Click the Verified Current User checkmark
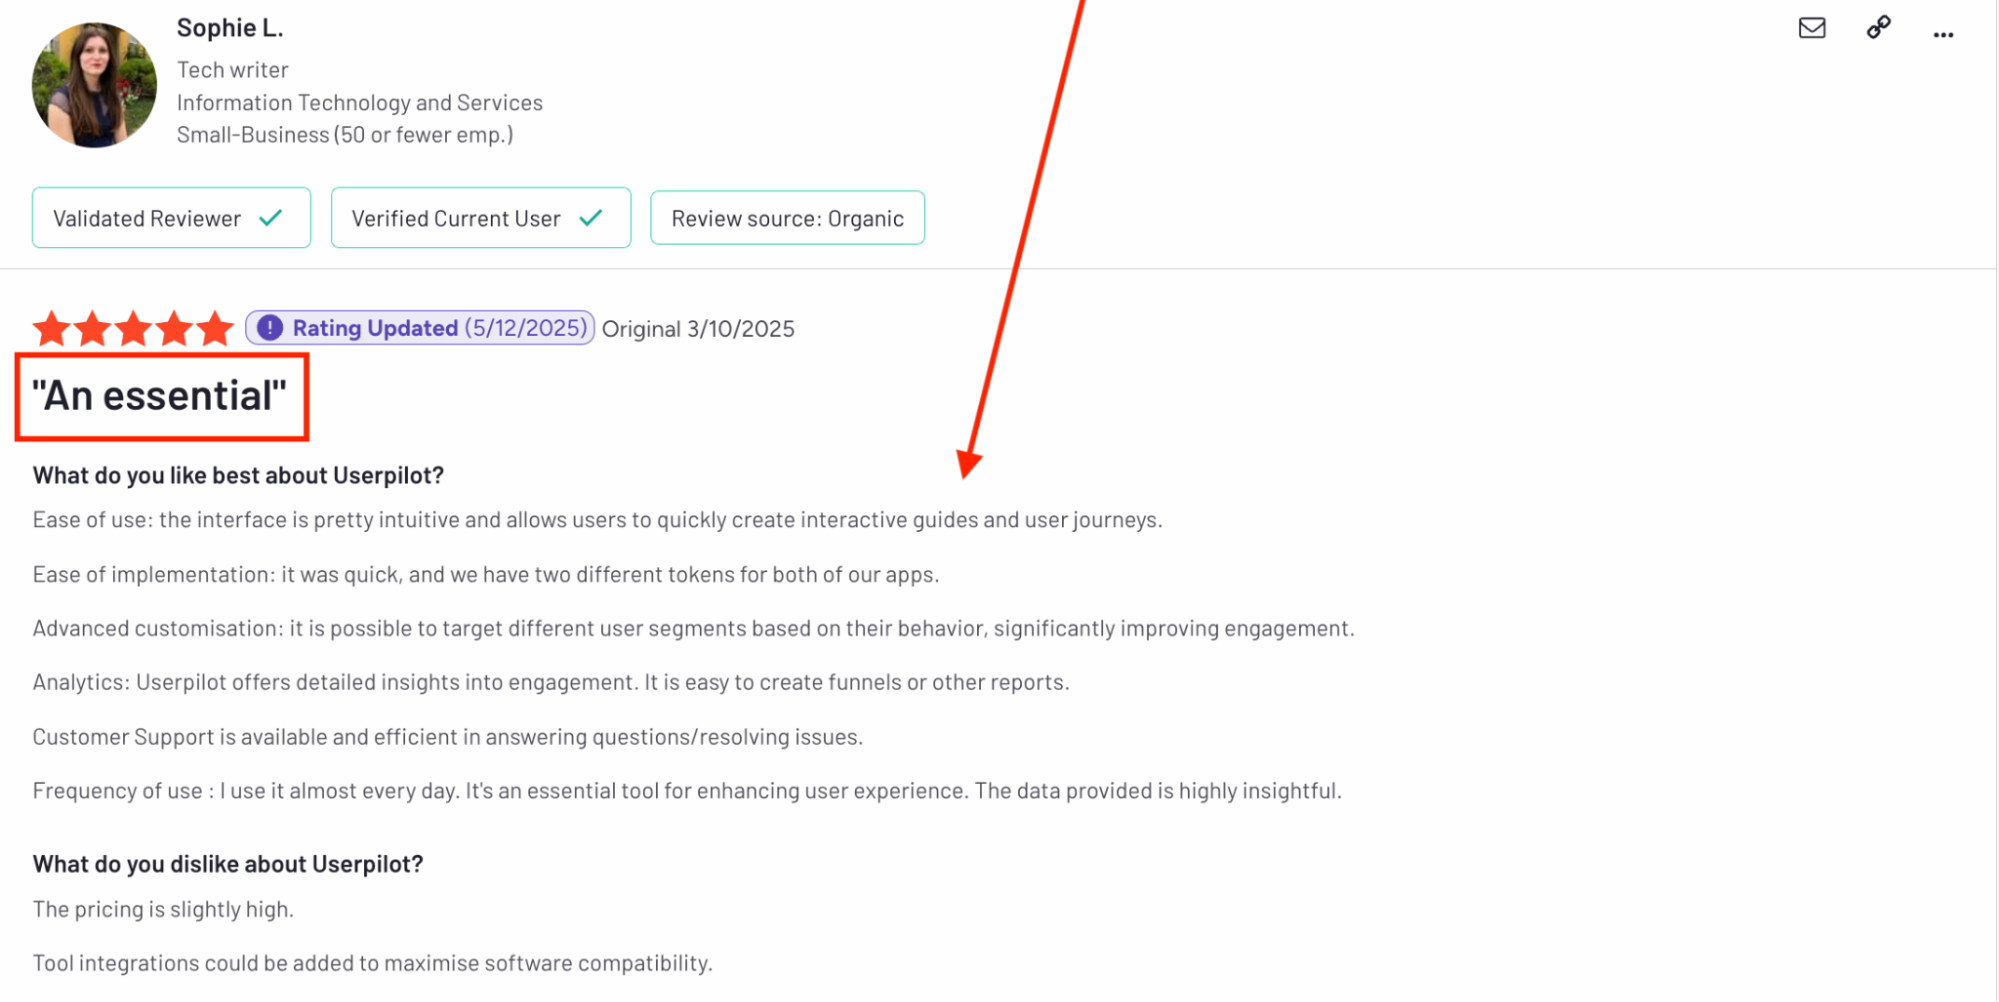The image size is (1999, 1002). click(591, 218)
